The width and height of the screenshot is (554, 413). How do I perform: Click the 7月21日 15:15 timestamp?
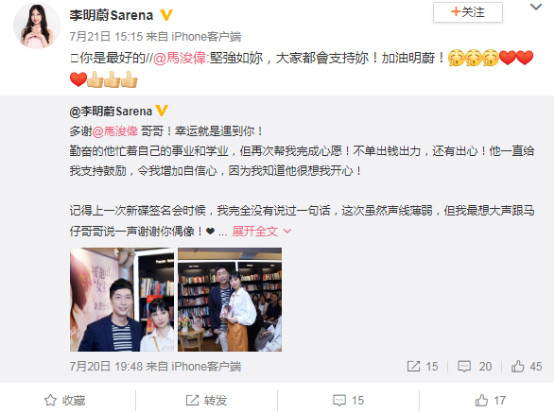click(106, 36)
